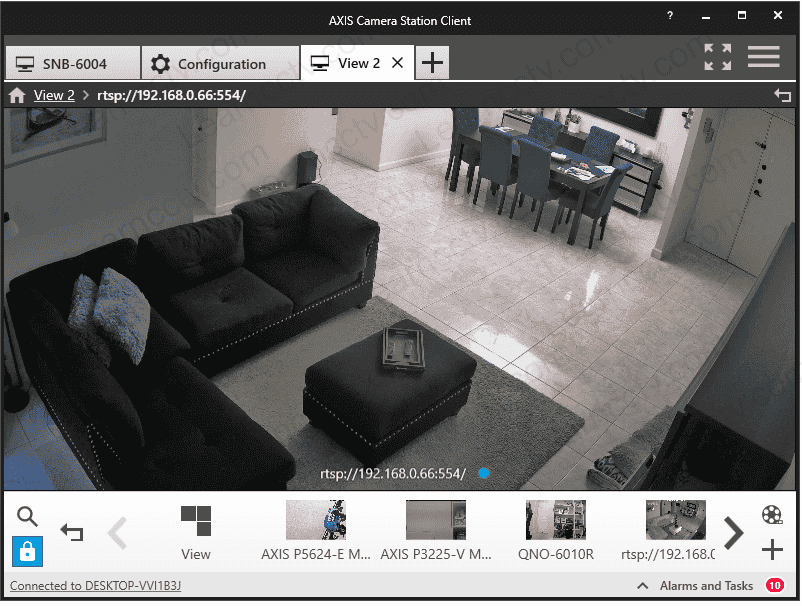Click the search magnifier icon
The image size is (802, 606).
point(28,516)
